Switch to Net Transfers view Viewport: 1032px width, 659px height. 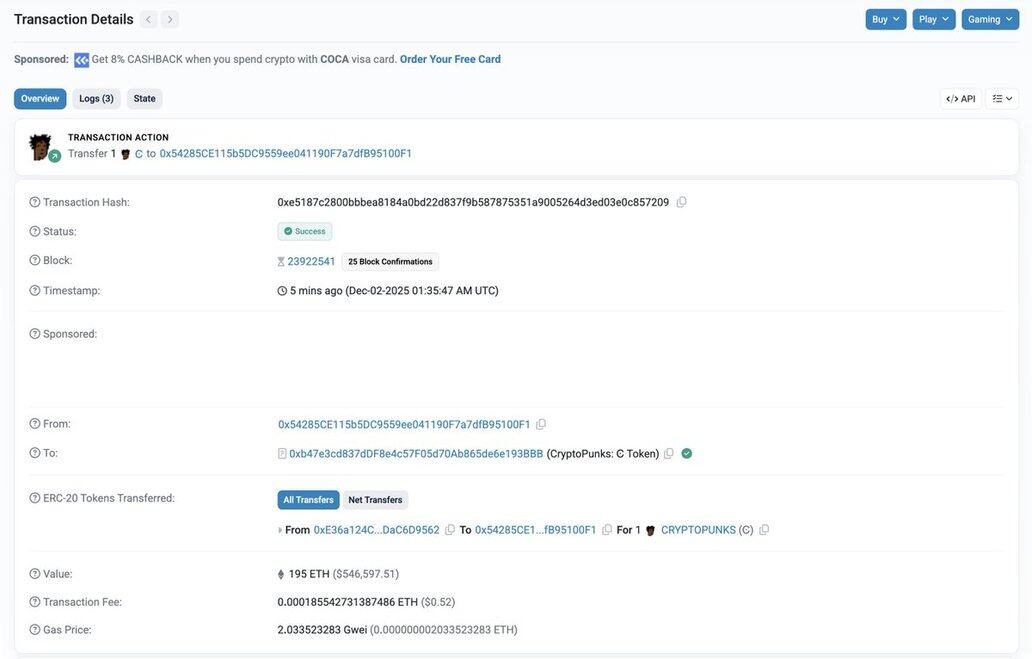[x=375, y=500]
